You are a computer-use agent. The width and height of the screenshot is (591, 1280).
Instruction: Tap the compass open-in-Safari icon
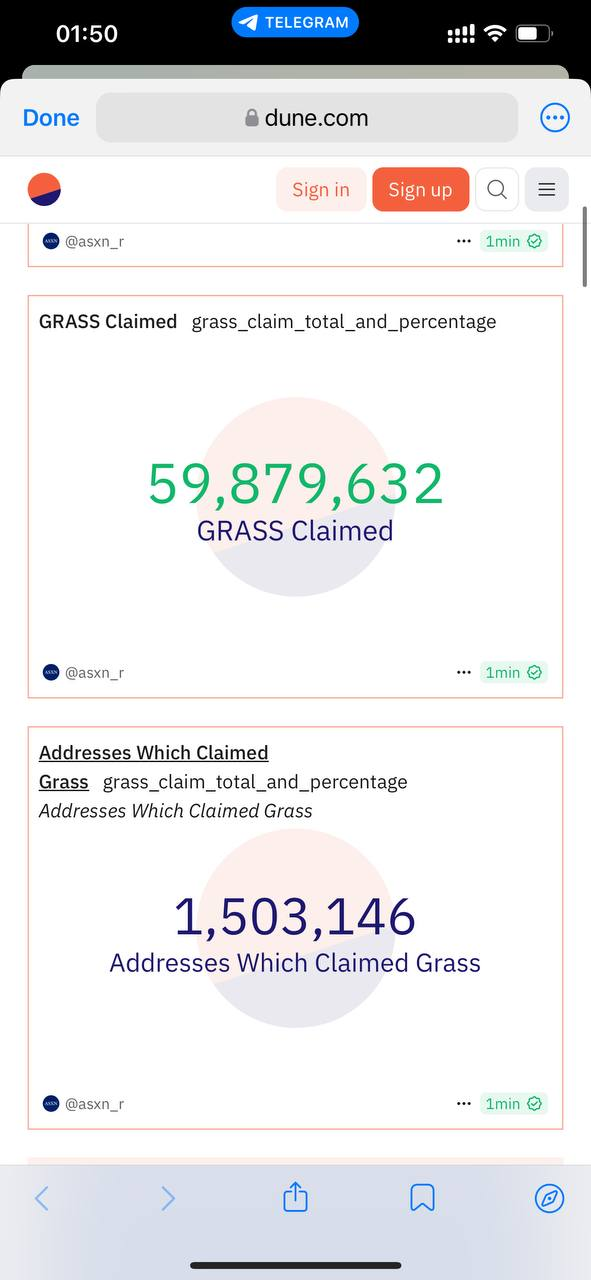[549, 1198]
